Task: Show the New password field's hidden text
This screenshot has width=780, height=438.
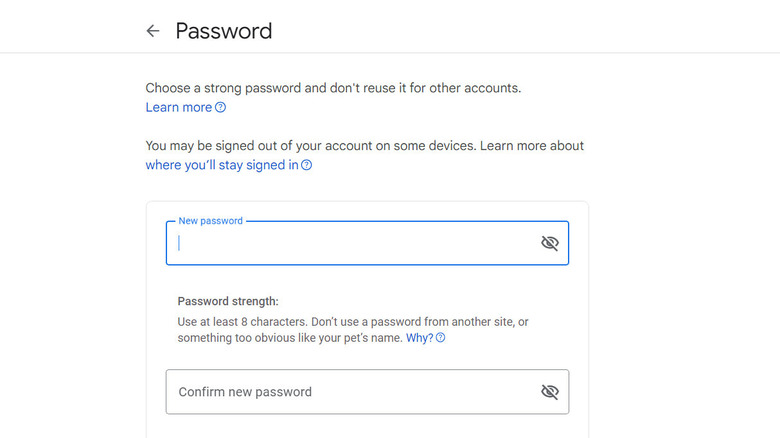Action: click(549, 243)
